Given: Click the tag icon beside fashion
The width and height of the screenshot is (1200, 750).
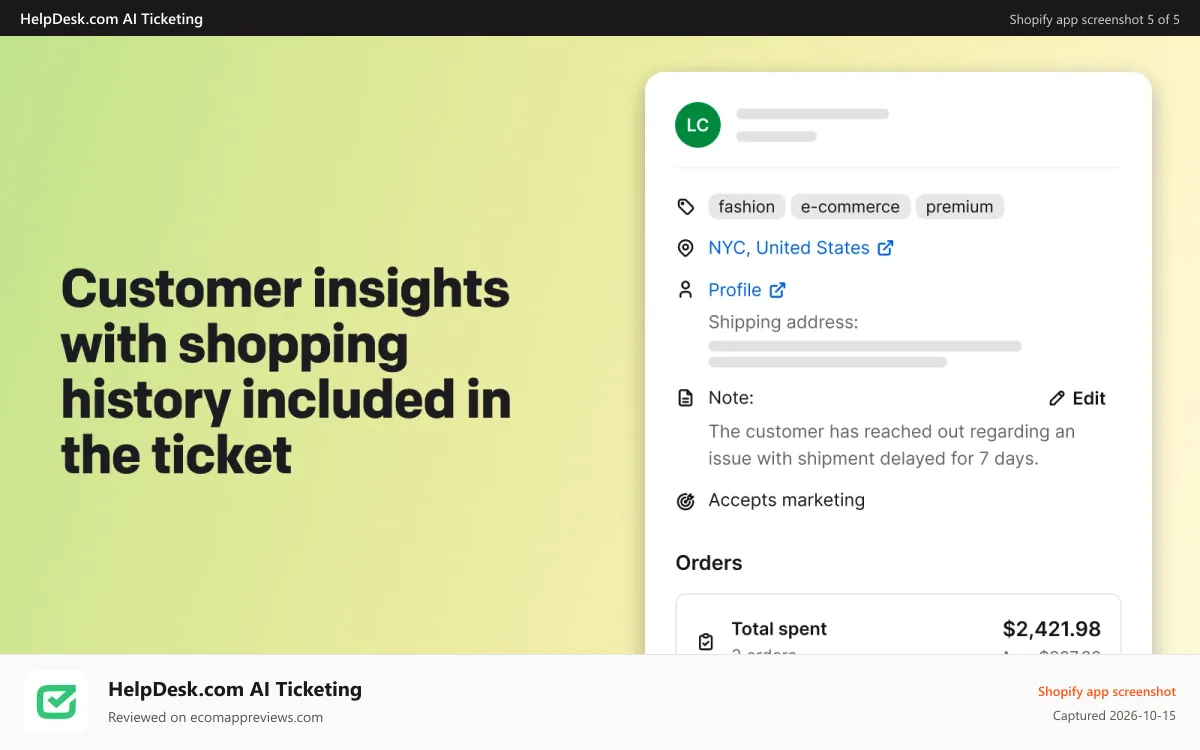Looking at the screenshot, I should tap(686, 207).
